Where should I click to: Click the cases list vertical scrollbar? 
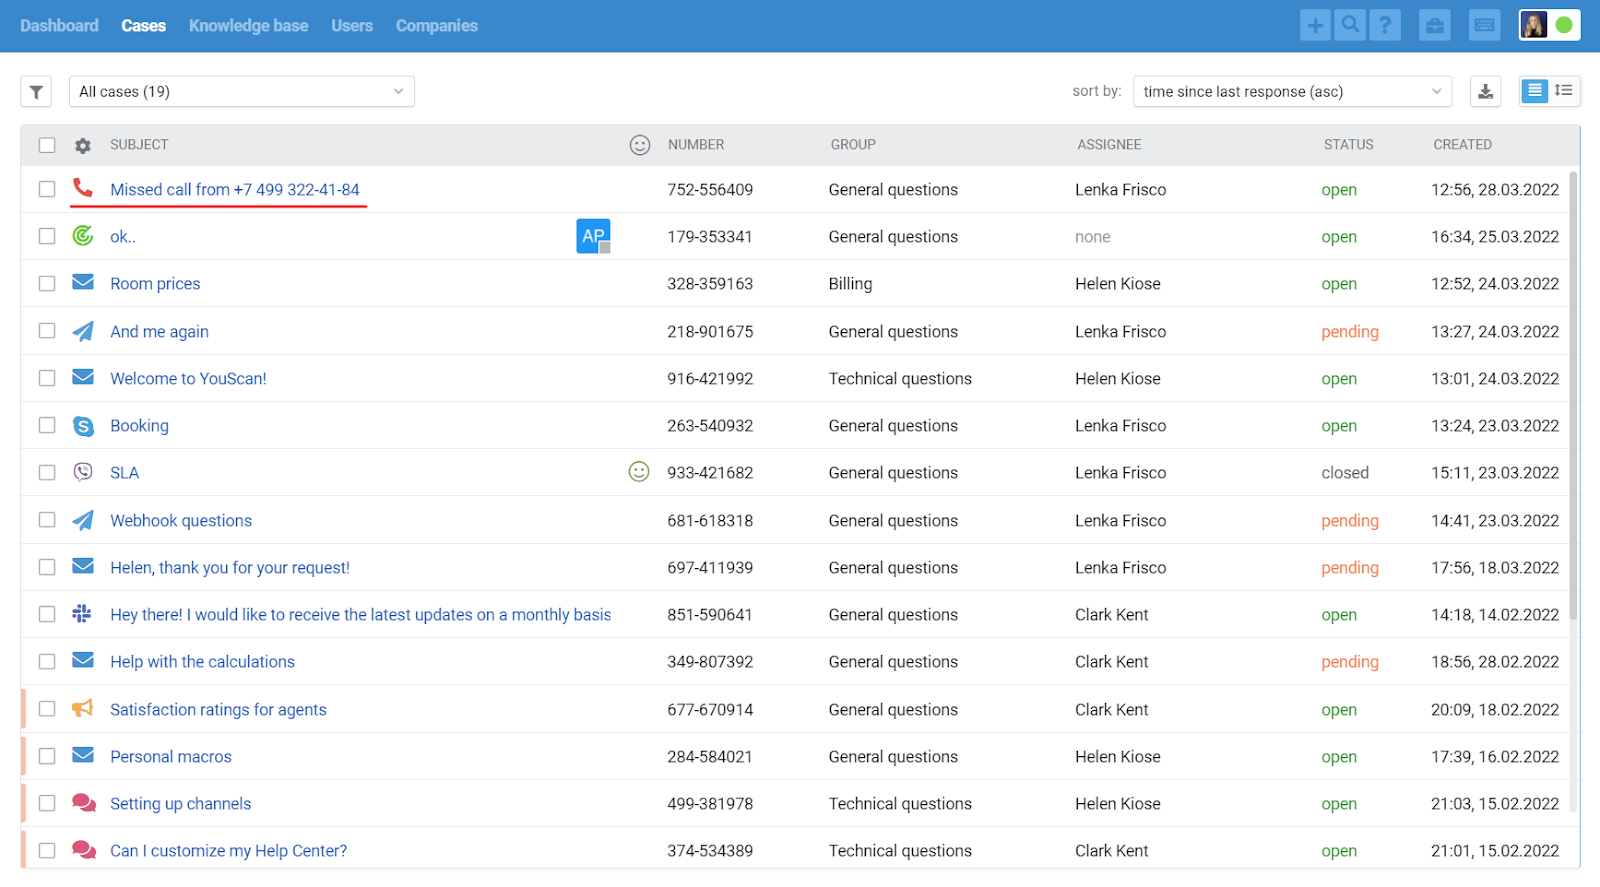(1573, 395)
